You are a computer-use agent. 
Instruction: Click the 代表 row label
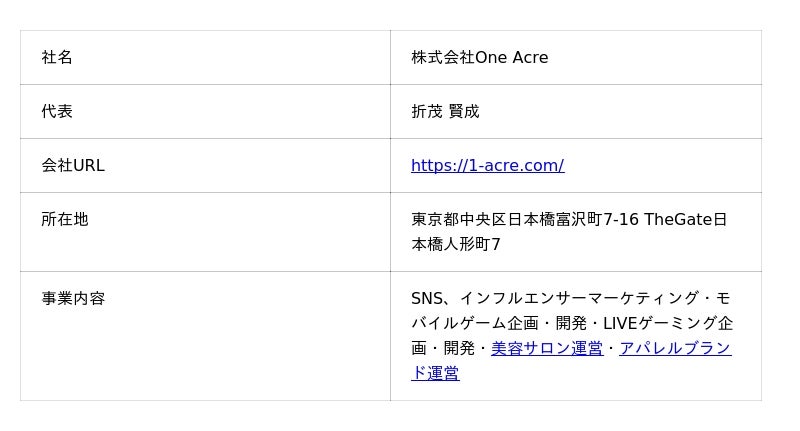coord(57,112)
